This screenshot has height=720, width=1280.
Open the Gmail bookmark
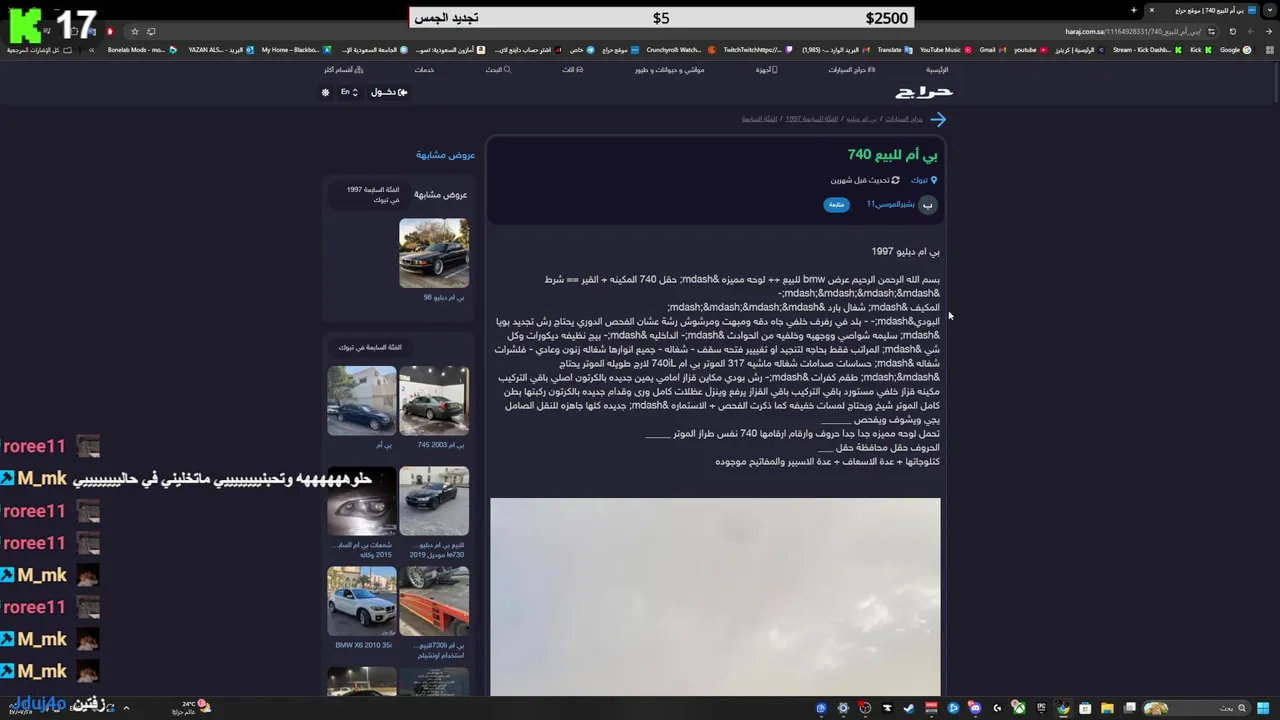[992, 50]
